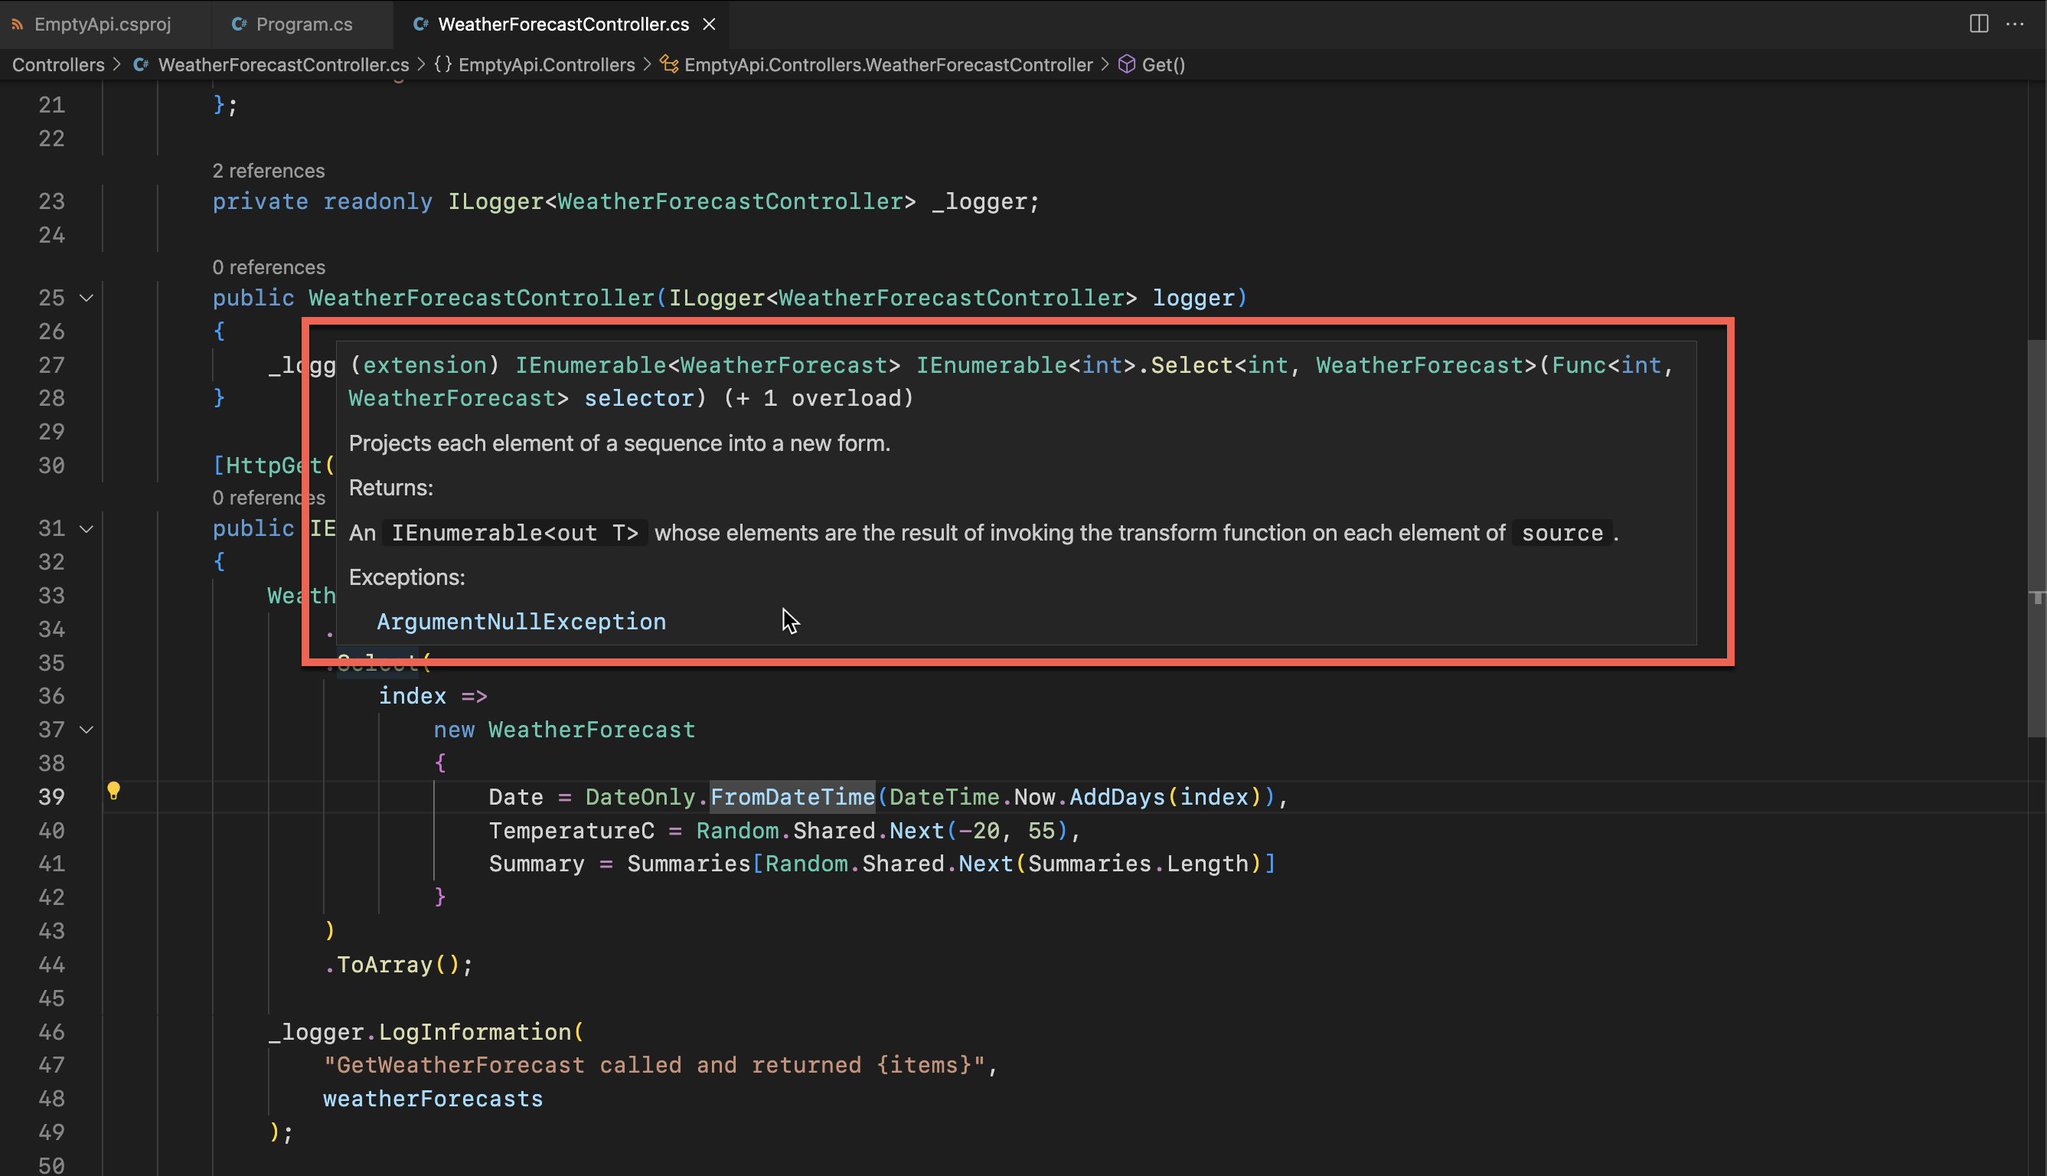This screenshot has width=2047, height=1176.
Task: Click the RSS-style icon on EmptyApi.csproj tab
Action: pos(17,24)
